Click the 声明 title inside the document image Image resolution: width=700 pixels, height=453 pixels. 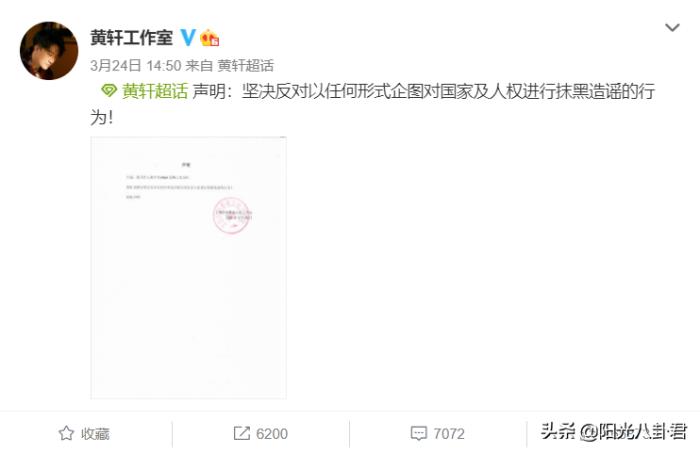(186, 165)
